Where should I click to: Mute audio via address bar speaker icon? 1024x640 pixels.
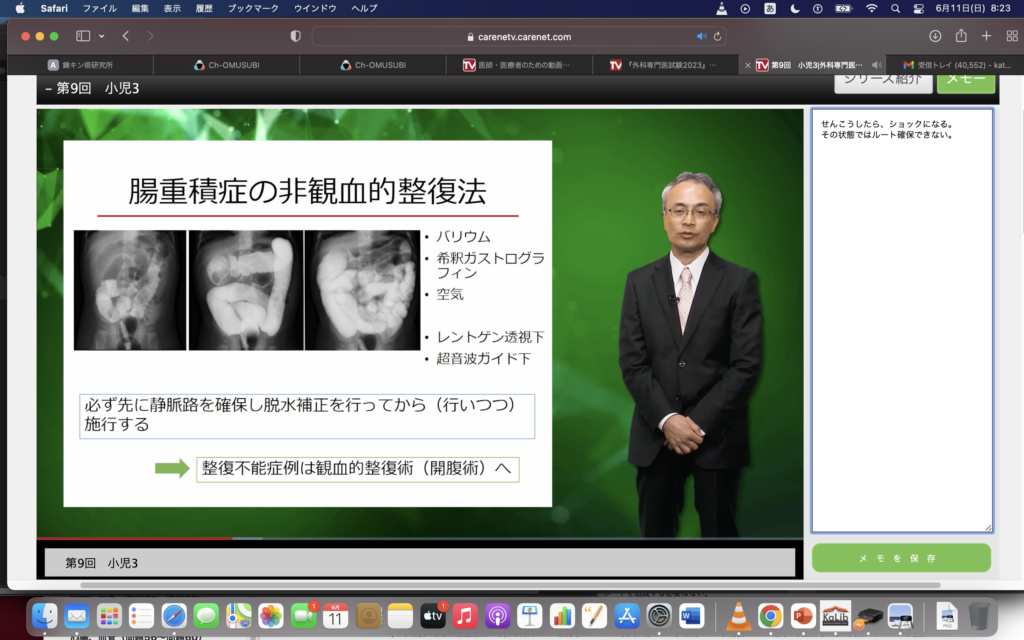click(701, 36)
